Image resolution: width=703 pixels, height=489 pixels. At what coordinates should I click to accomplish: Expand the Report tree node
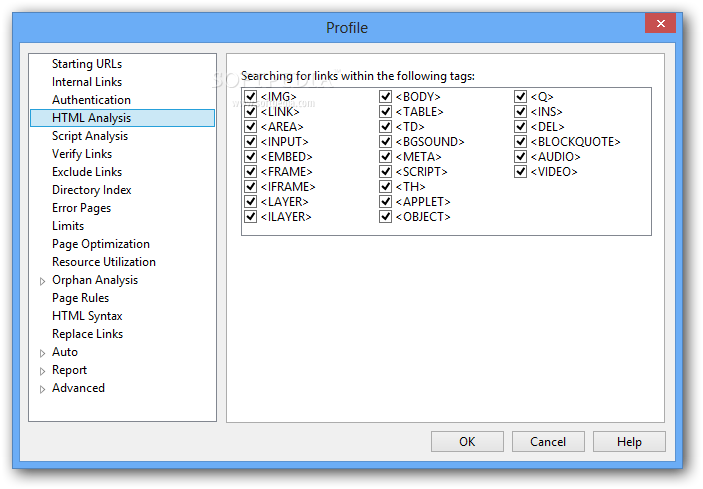[43, 371]
